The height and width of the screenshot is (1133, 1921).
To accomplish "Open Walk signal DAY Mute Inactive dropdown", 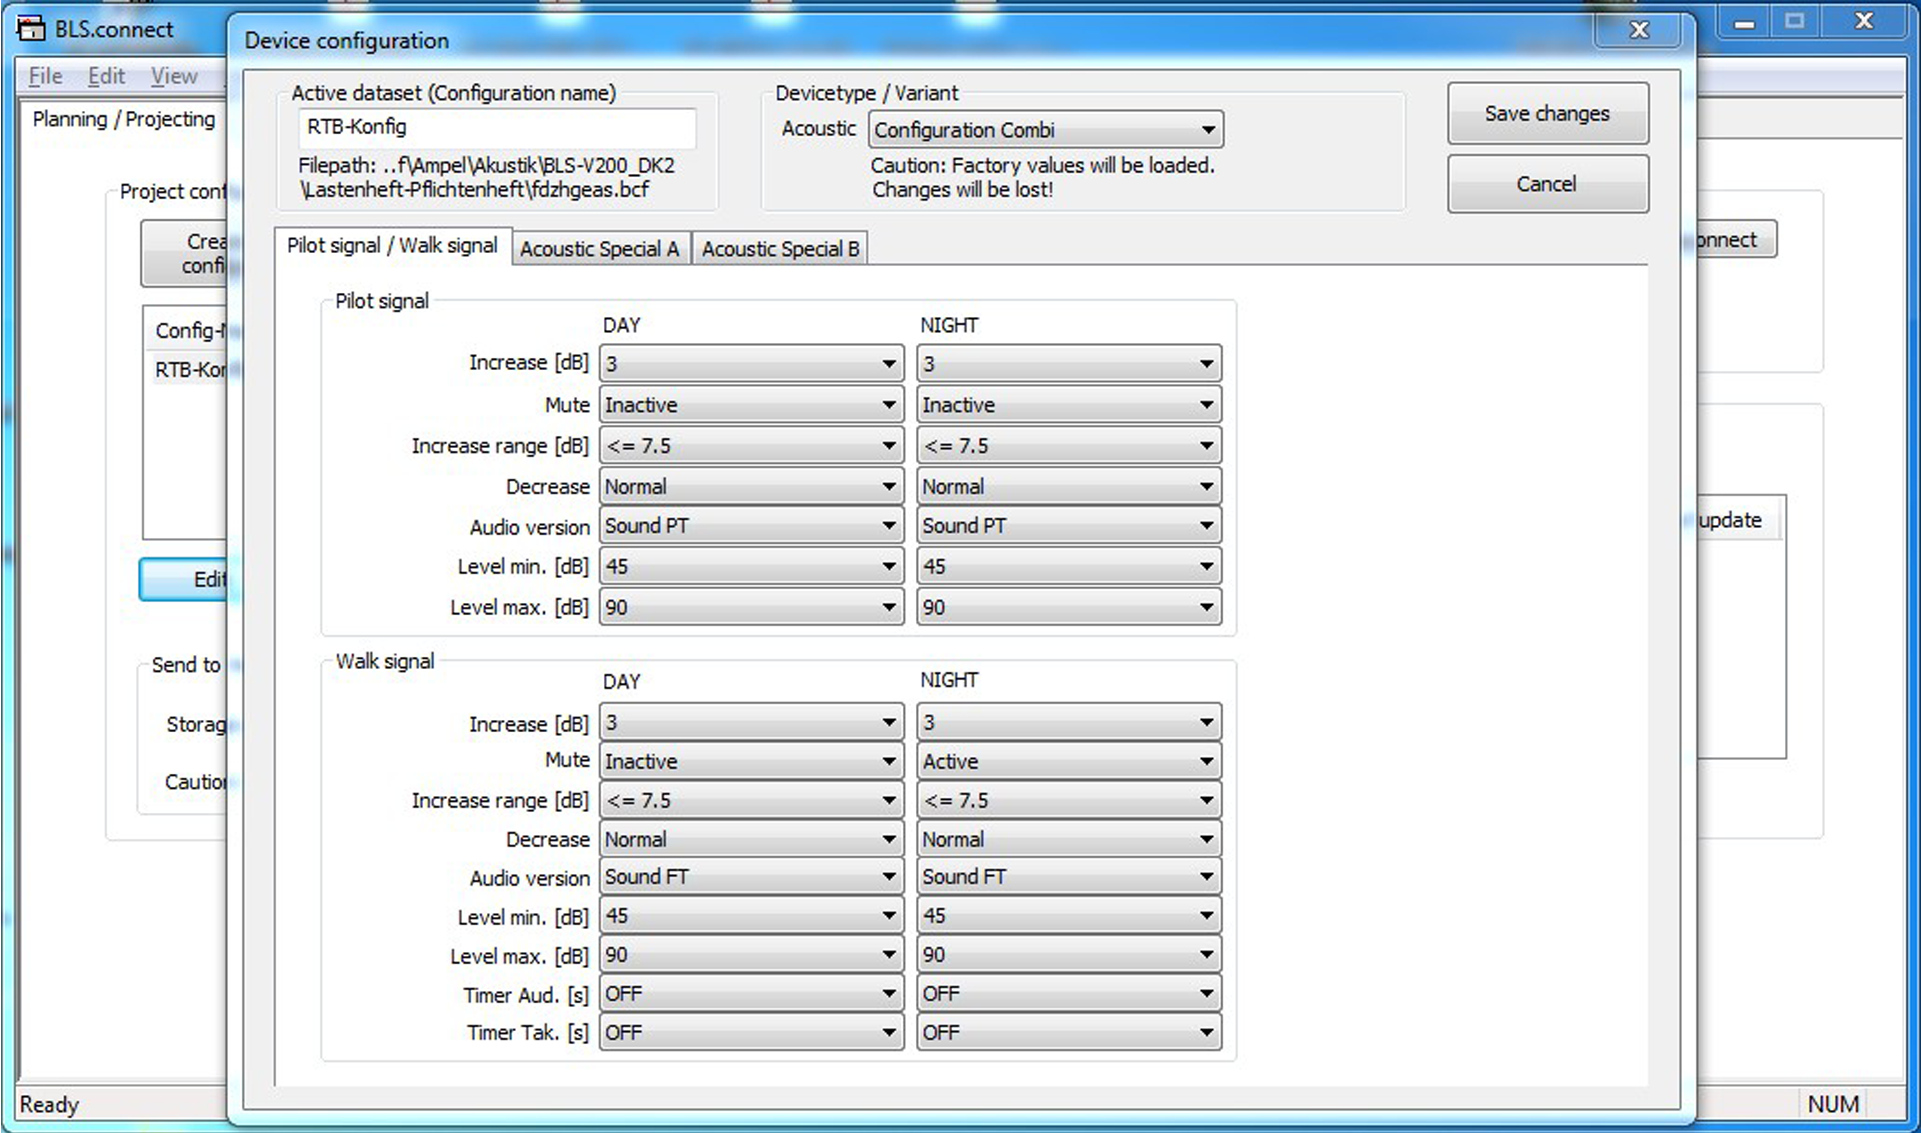I will (x=751, y=762).
